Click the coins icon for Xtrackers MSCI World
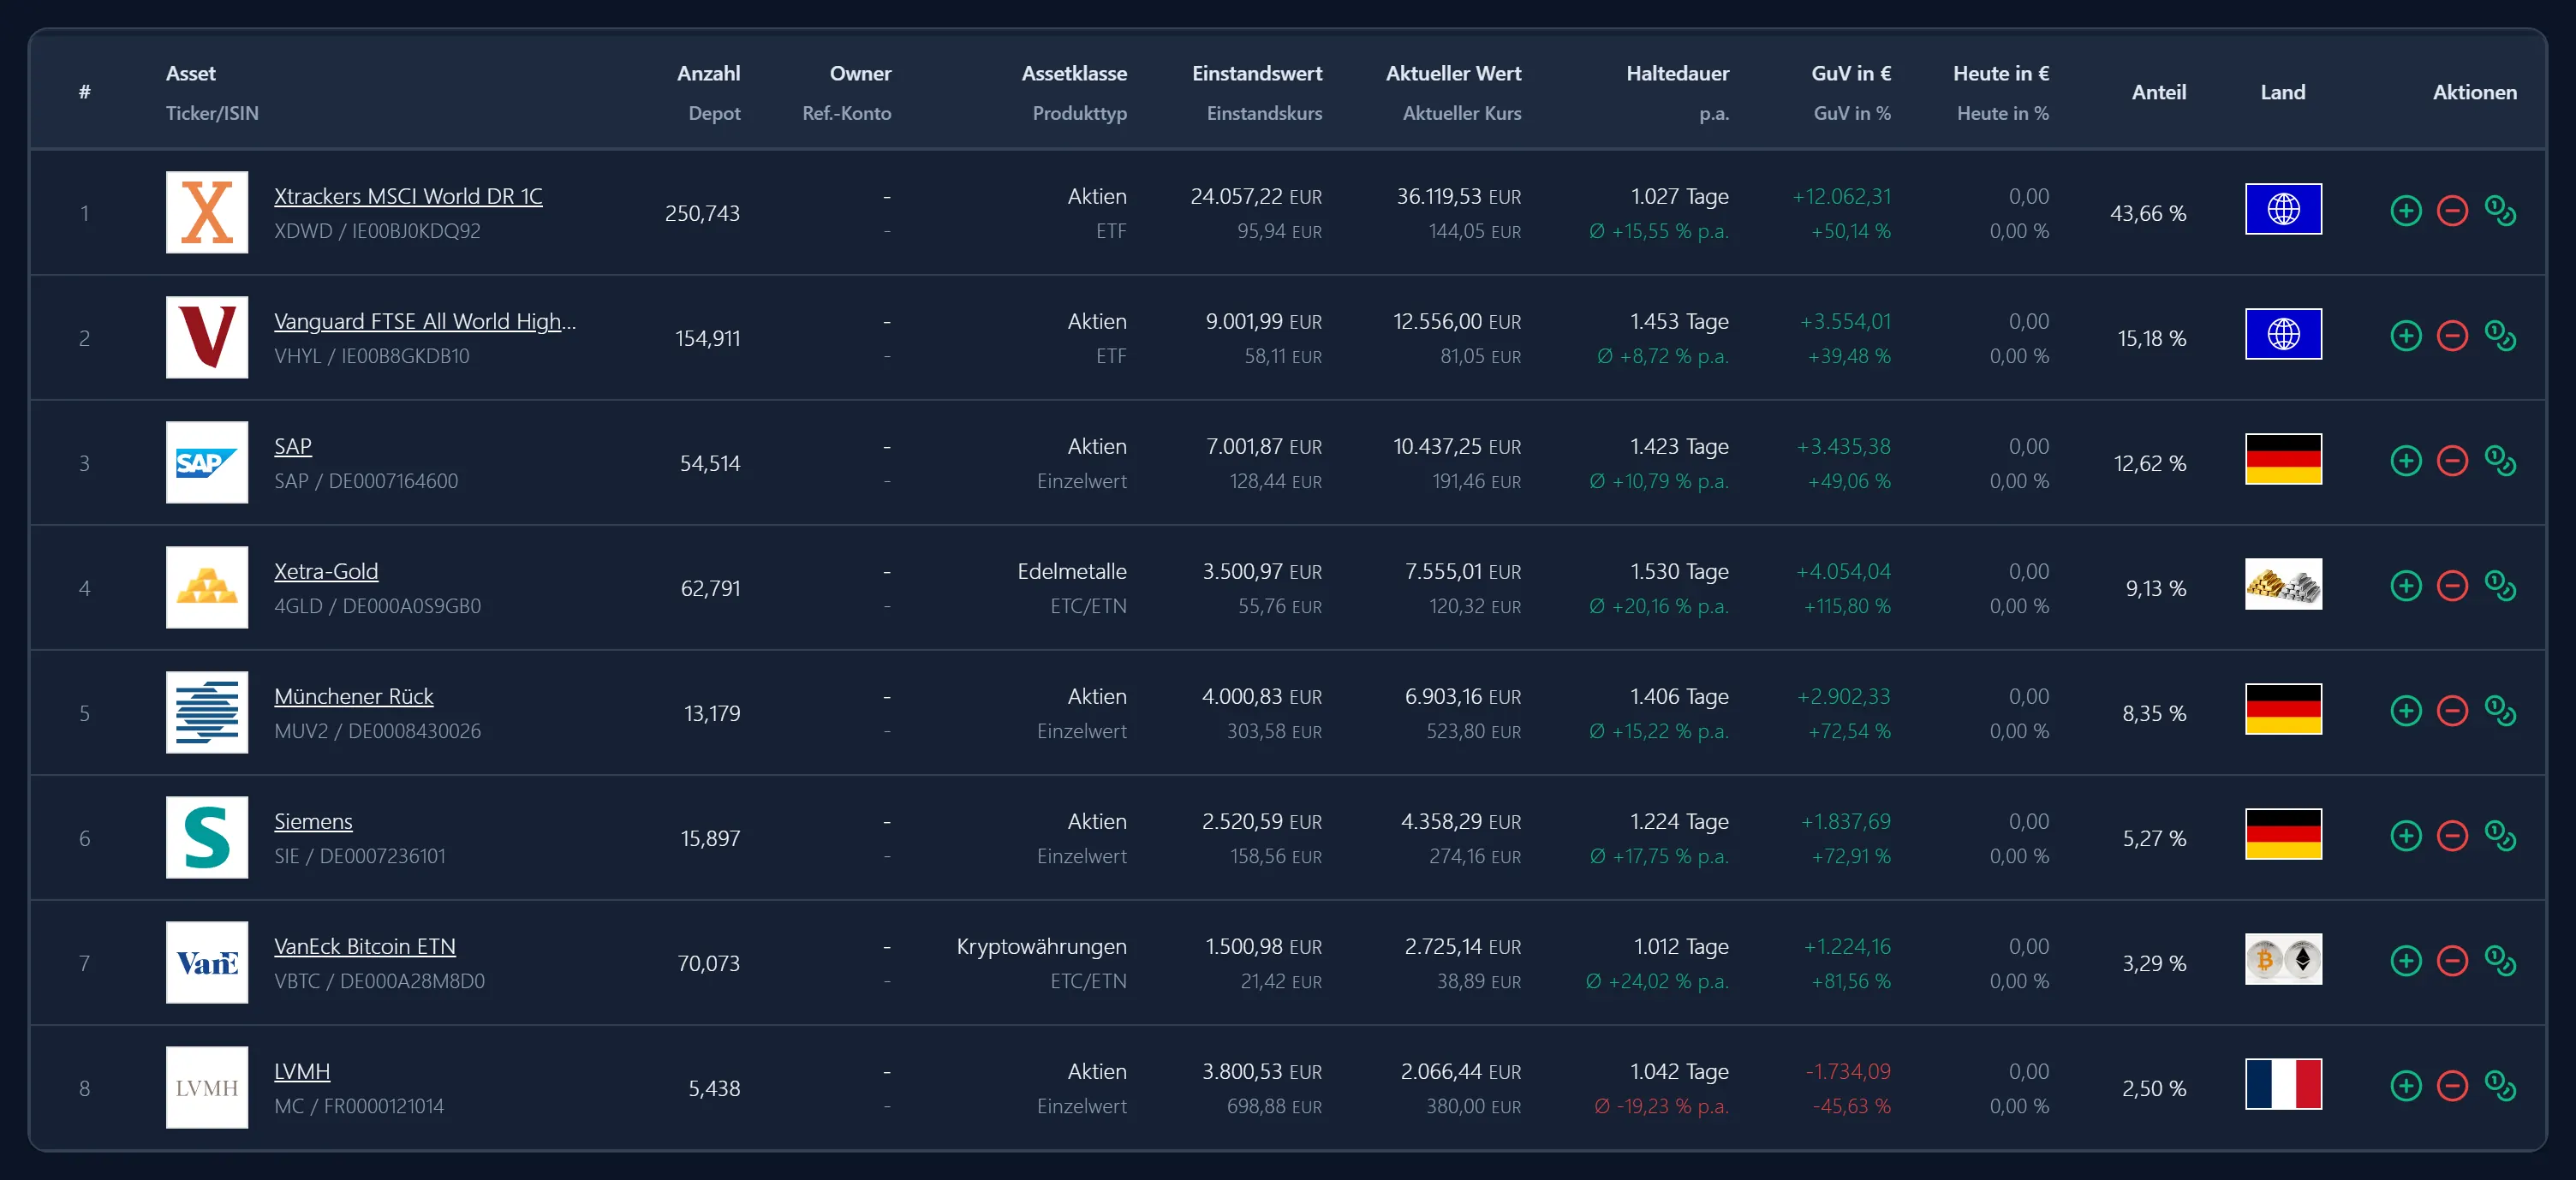Image resolution: width=2576 pixels, height=1180 pixels. coord(2500,211)
